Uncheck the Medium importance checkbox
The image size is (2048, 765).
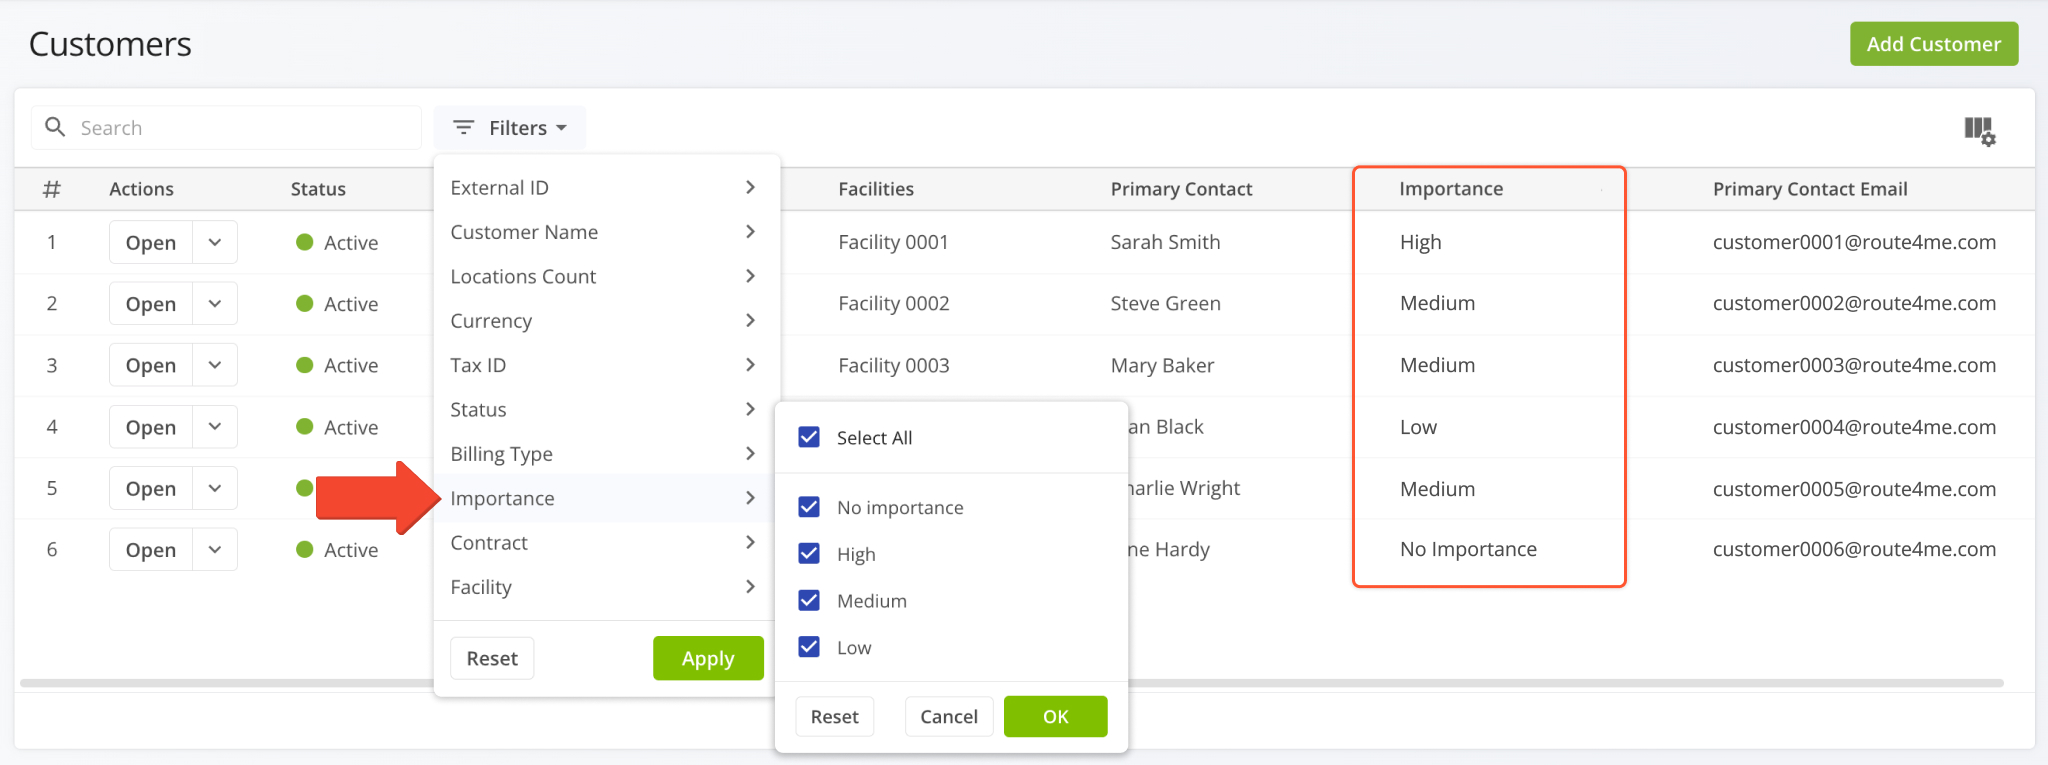point(809,600)
